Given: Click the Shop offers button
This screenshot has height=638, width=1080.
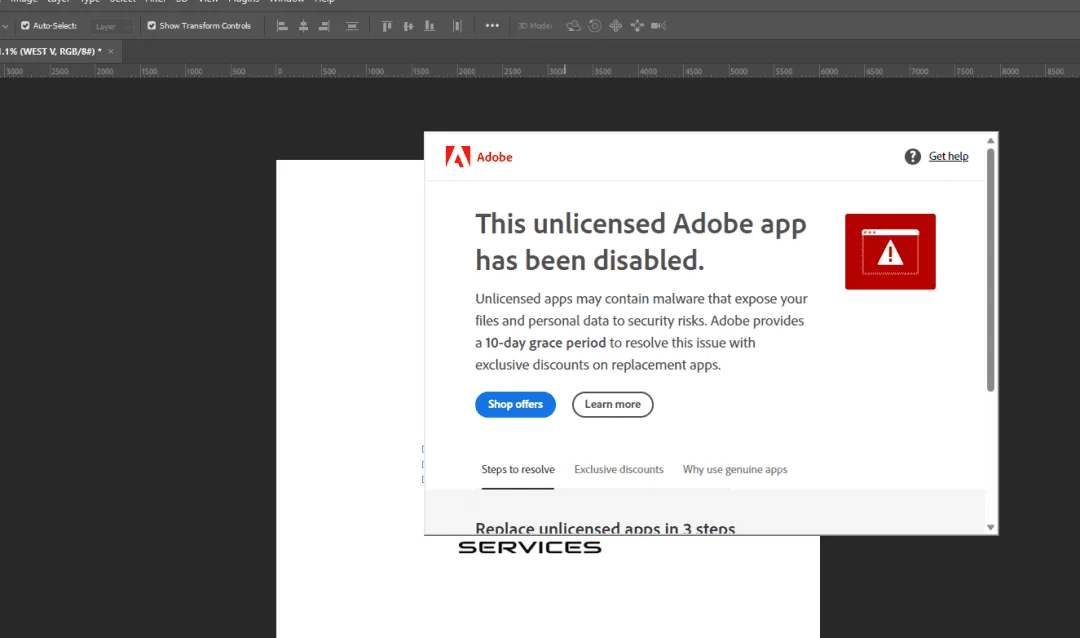Looking at the screenshot, I should coord(515,404).
